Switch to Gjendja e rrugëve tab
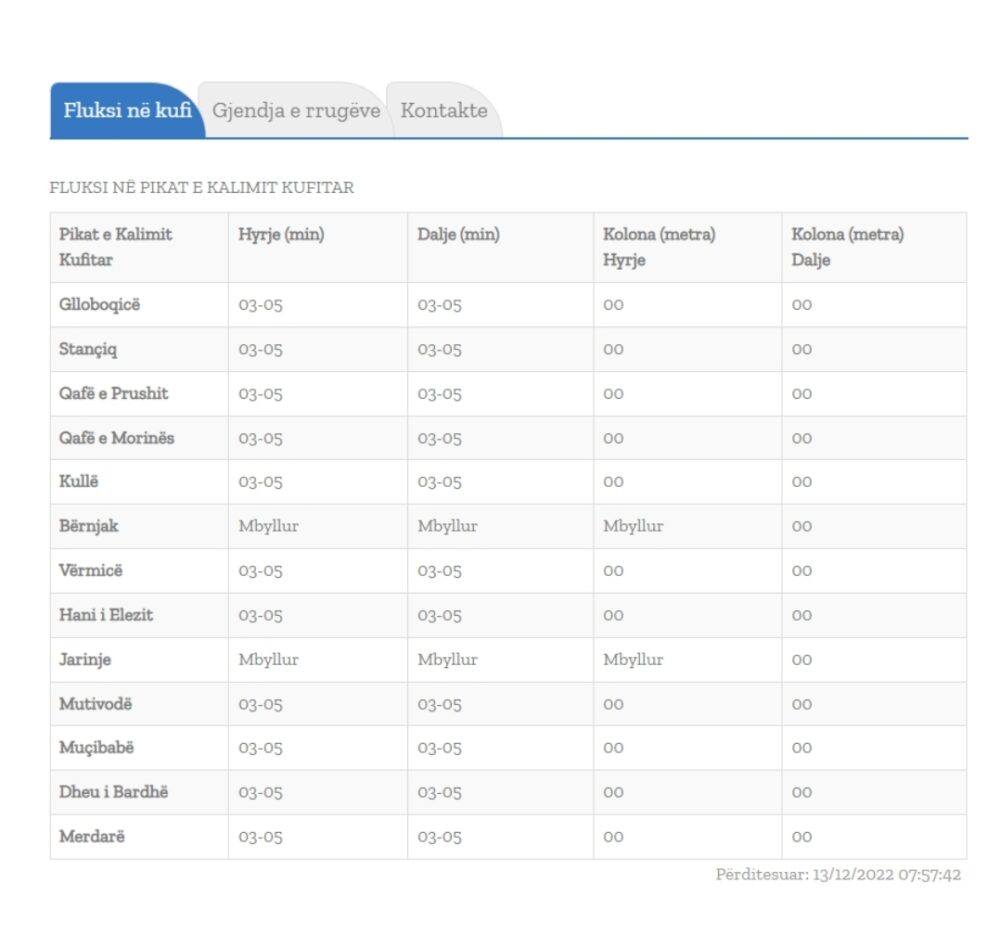Image resolution: width=1000 pixels, height=948 pixels. pos(296,110)
